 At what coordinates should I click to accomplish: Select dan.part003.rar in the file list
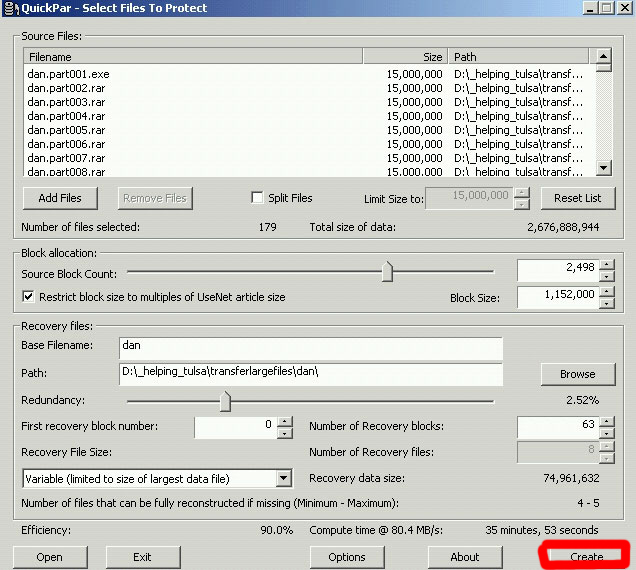67,102
